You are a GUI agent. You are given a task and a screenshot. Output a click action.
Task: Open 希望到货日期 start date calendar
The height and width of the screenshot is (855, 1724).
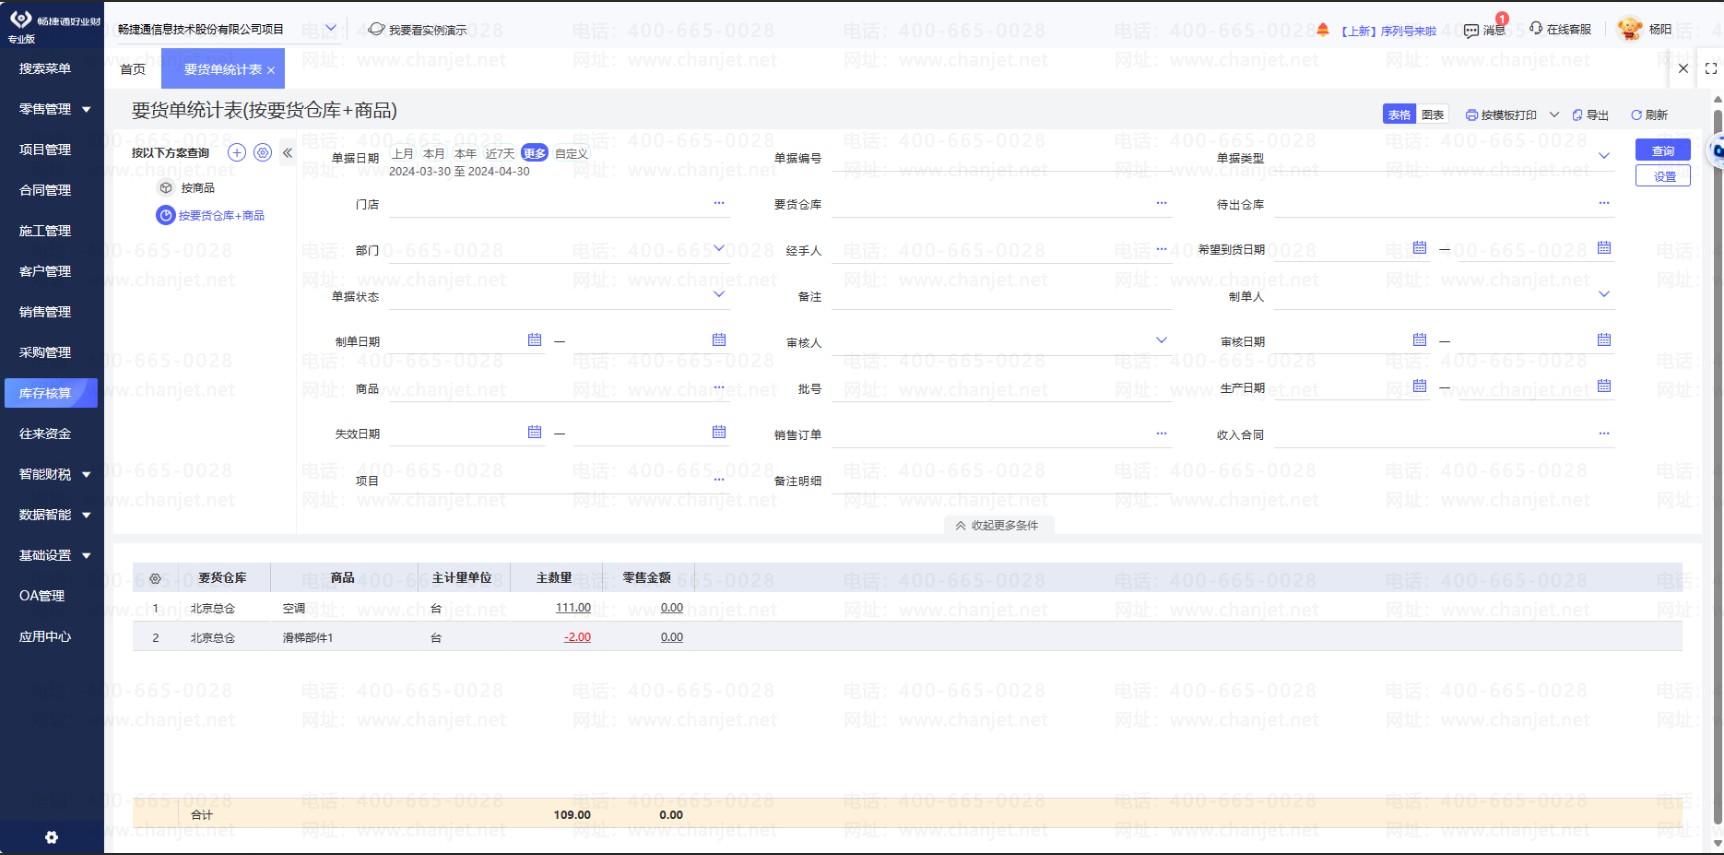point(1419,247)
